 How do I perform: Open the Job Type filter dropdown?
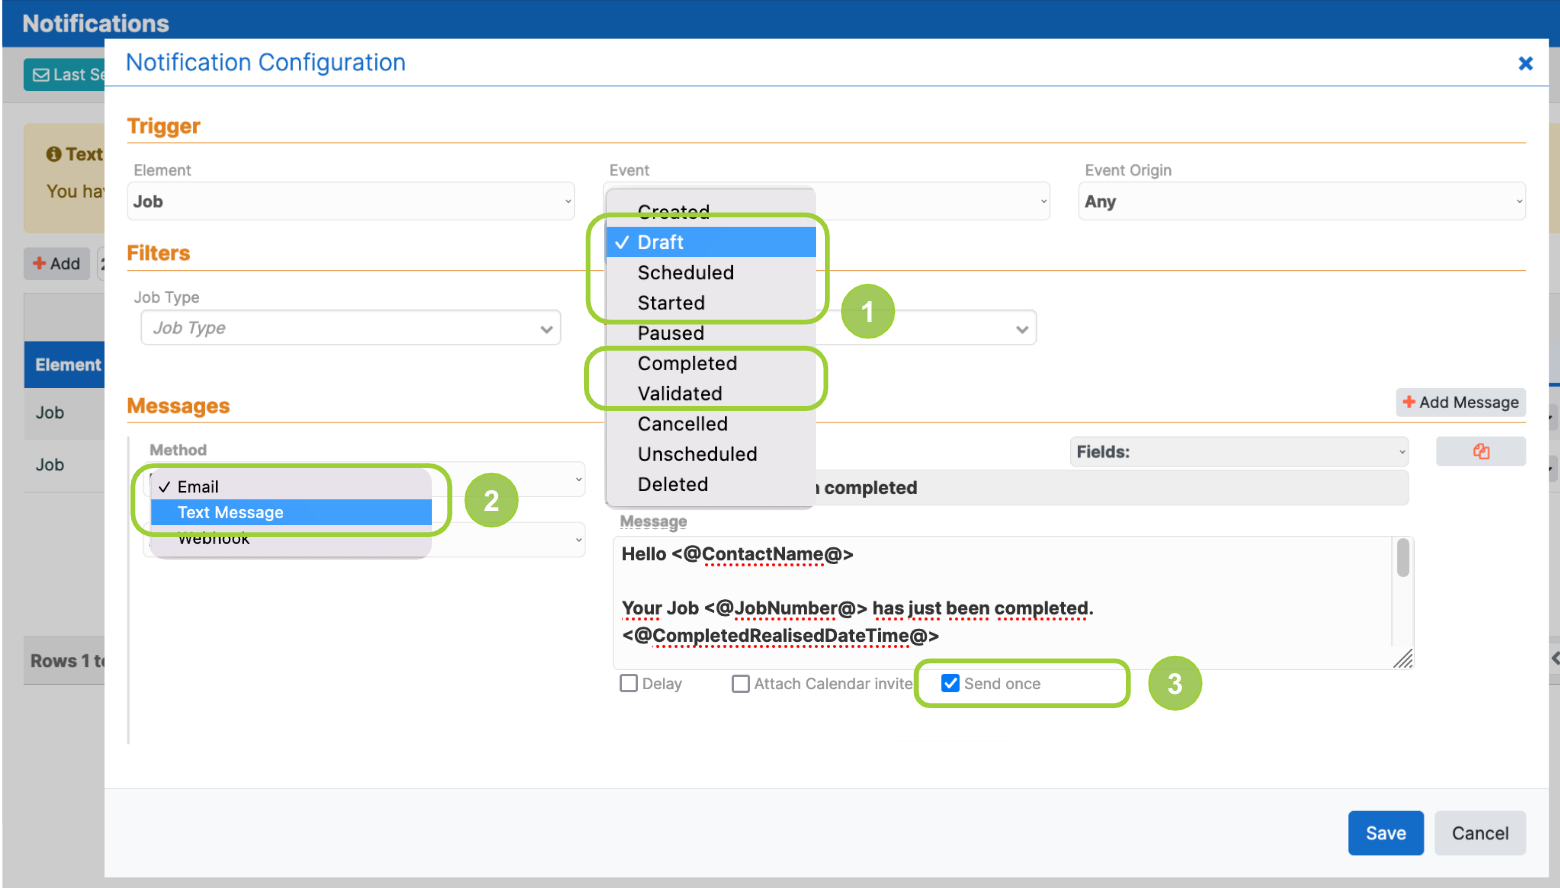click(x=349, y=327)
